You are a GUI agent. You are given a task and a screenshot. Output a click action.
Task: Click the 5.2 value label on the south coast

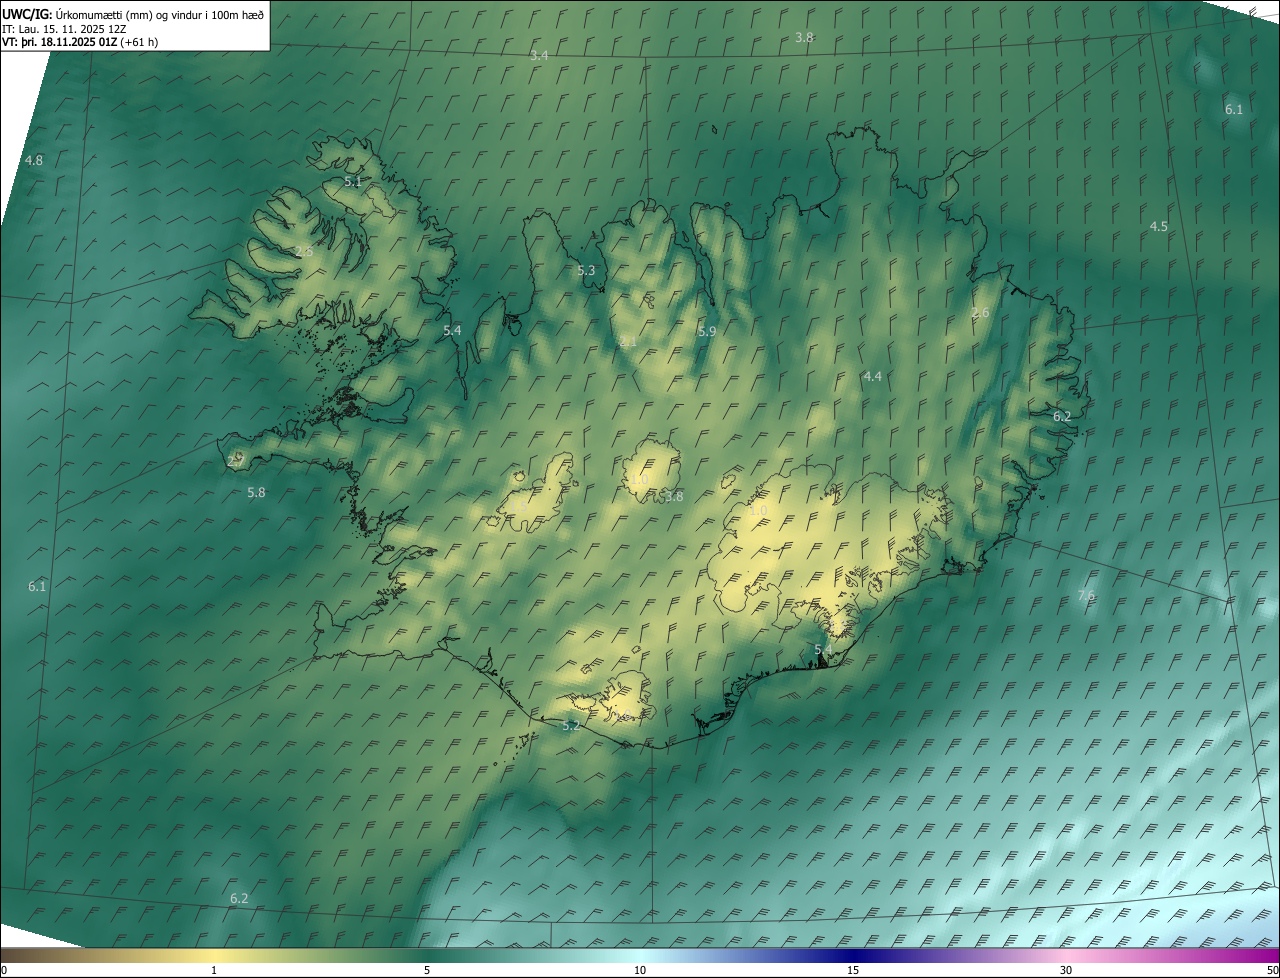point(571,726)
